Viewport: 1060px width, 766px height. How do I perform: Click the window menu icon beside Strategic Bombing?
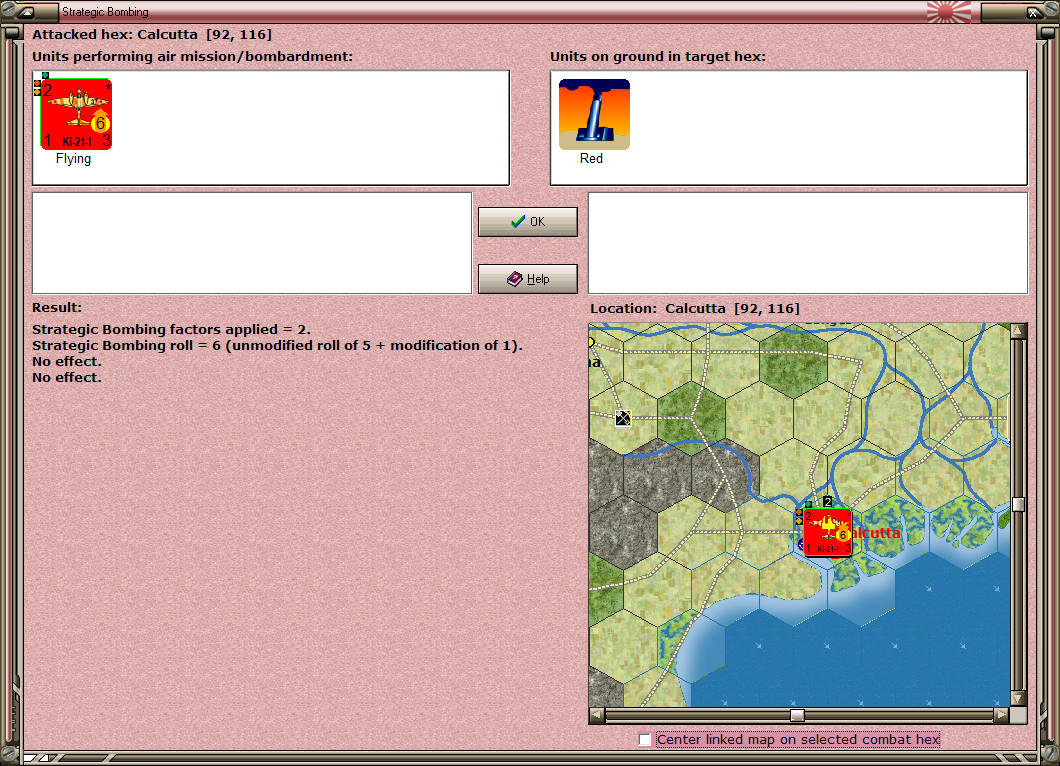[26, 11]
